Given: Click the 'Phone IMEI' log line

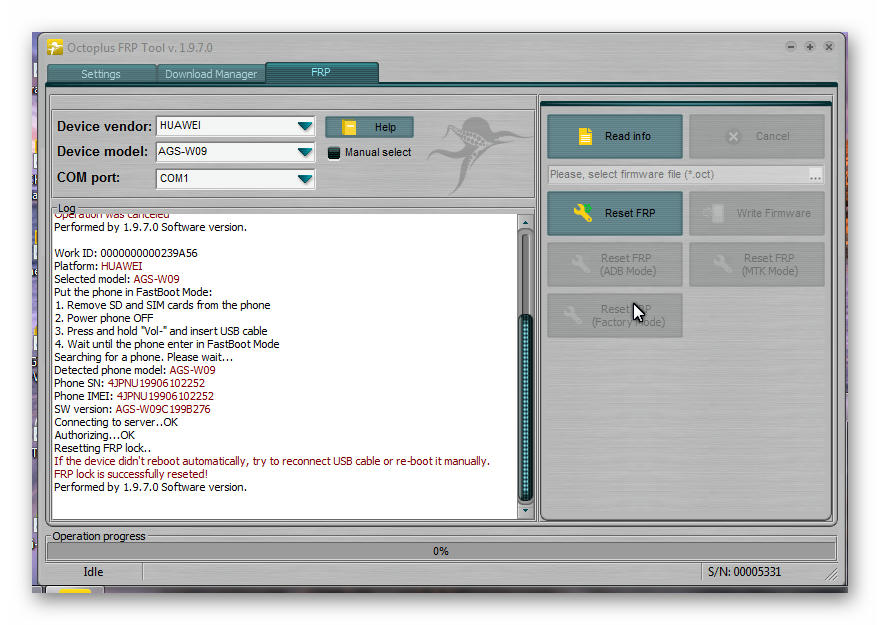Looking at the screenshot, I should (x=134, y=396).
